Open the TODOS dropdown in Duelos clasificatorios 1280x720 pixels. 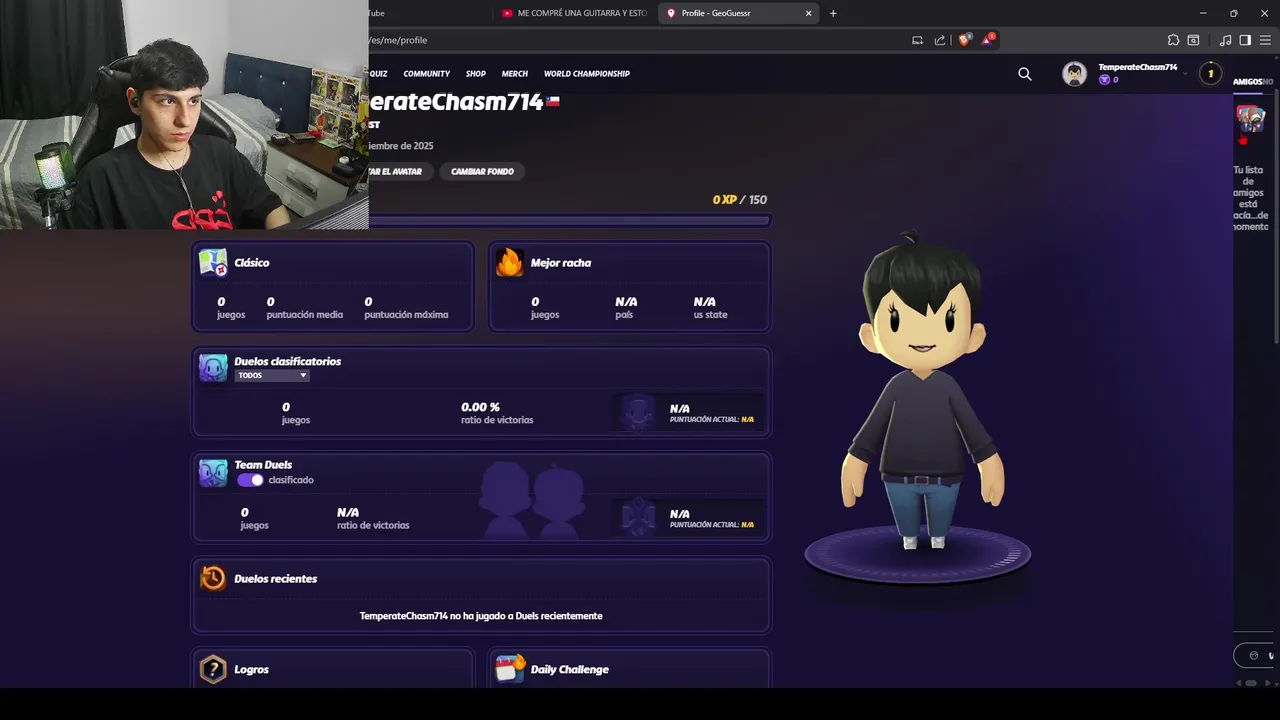point(272,375)
